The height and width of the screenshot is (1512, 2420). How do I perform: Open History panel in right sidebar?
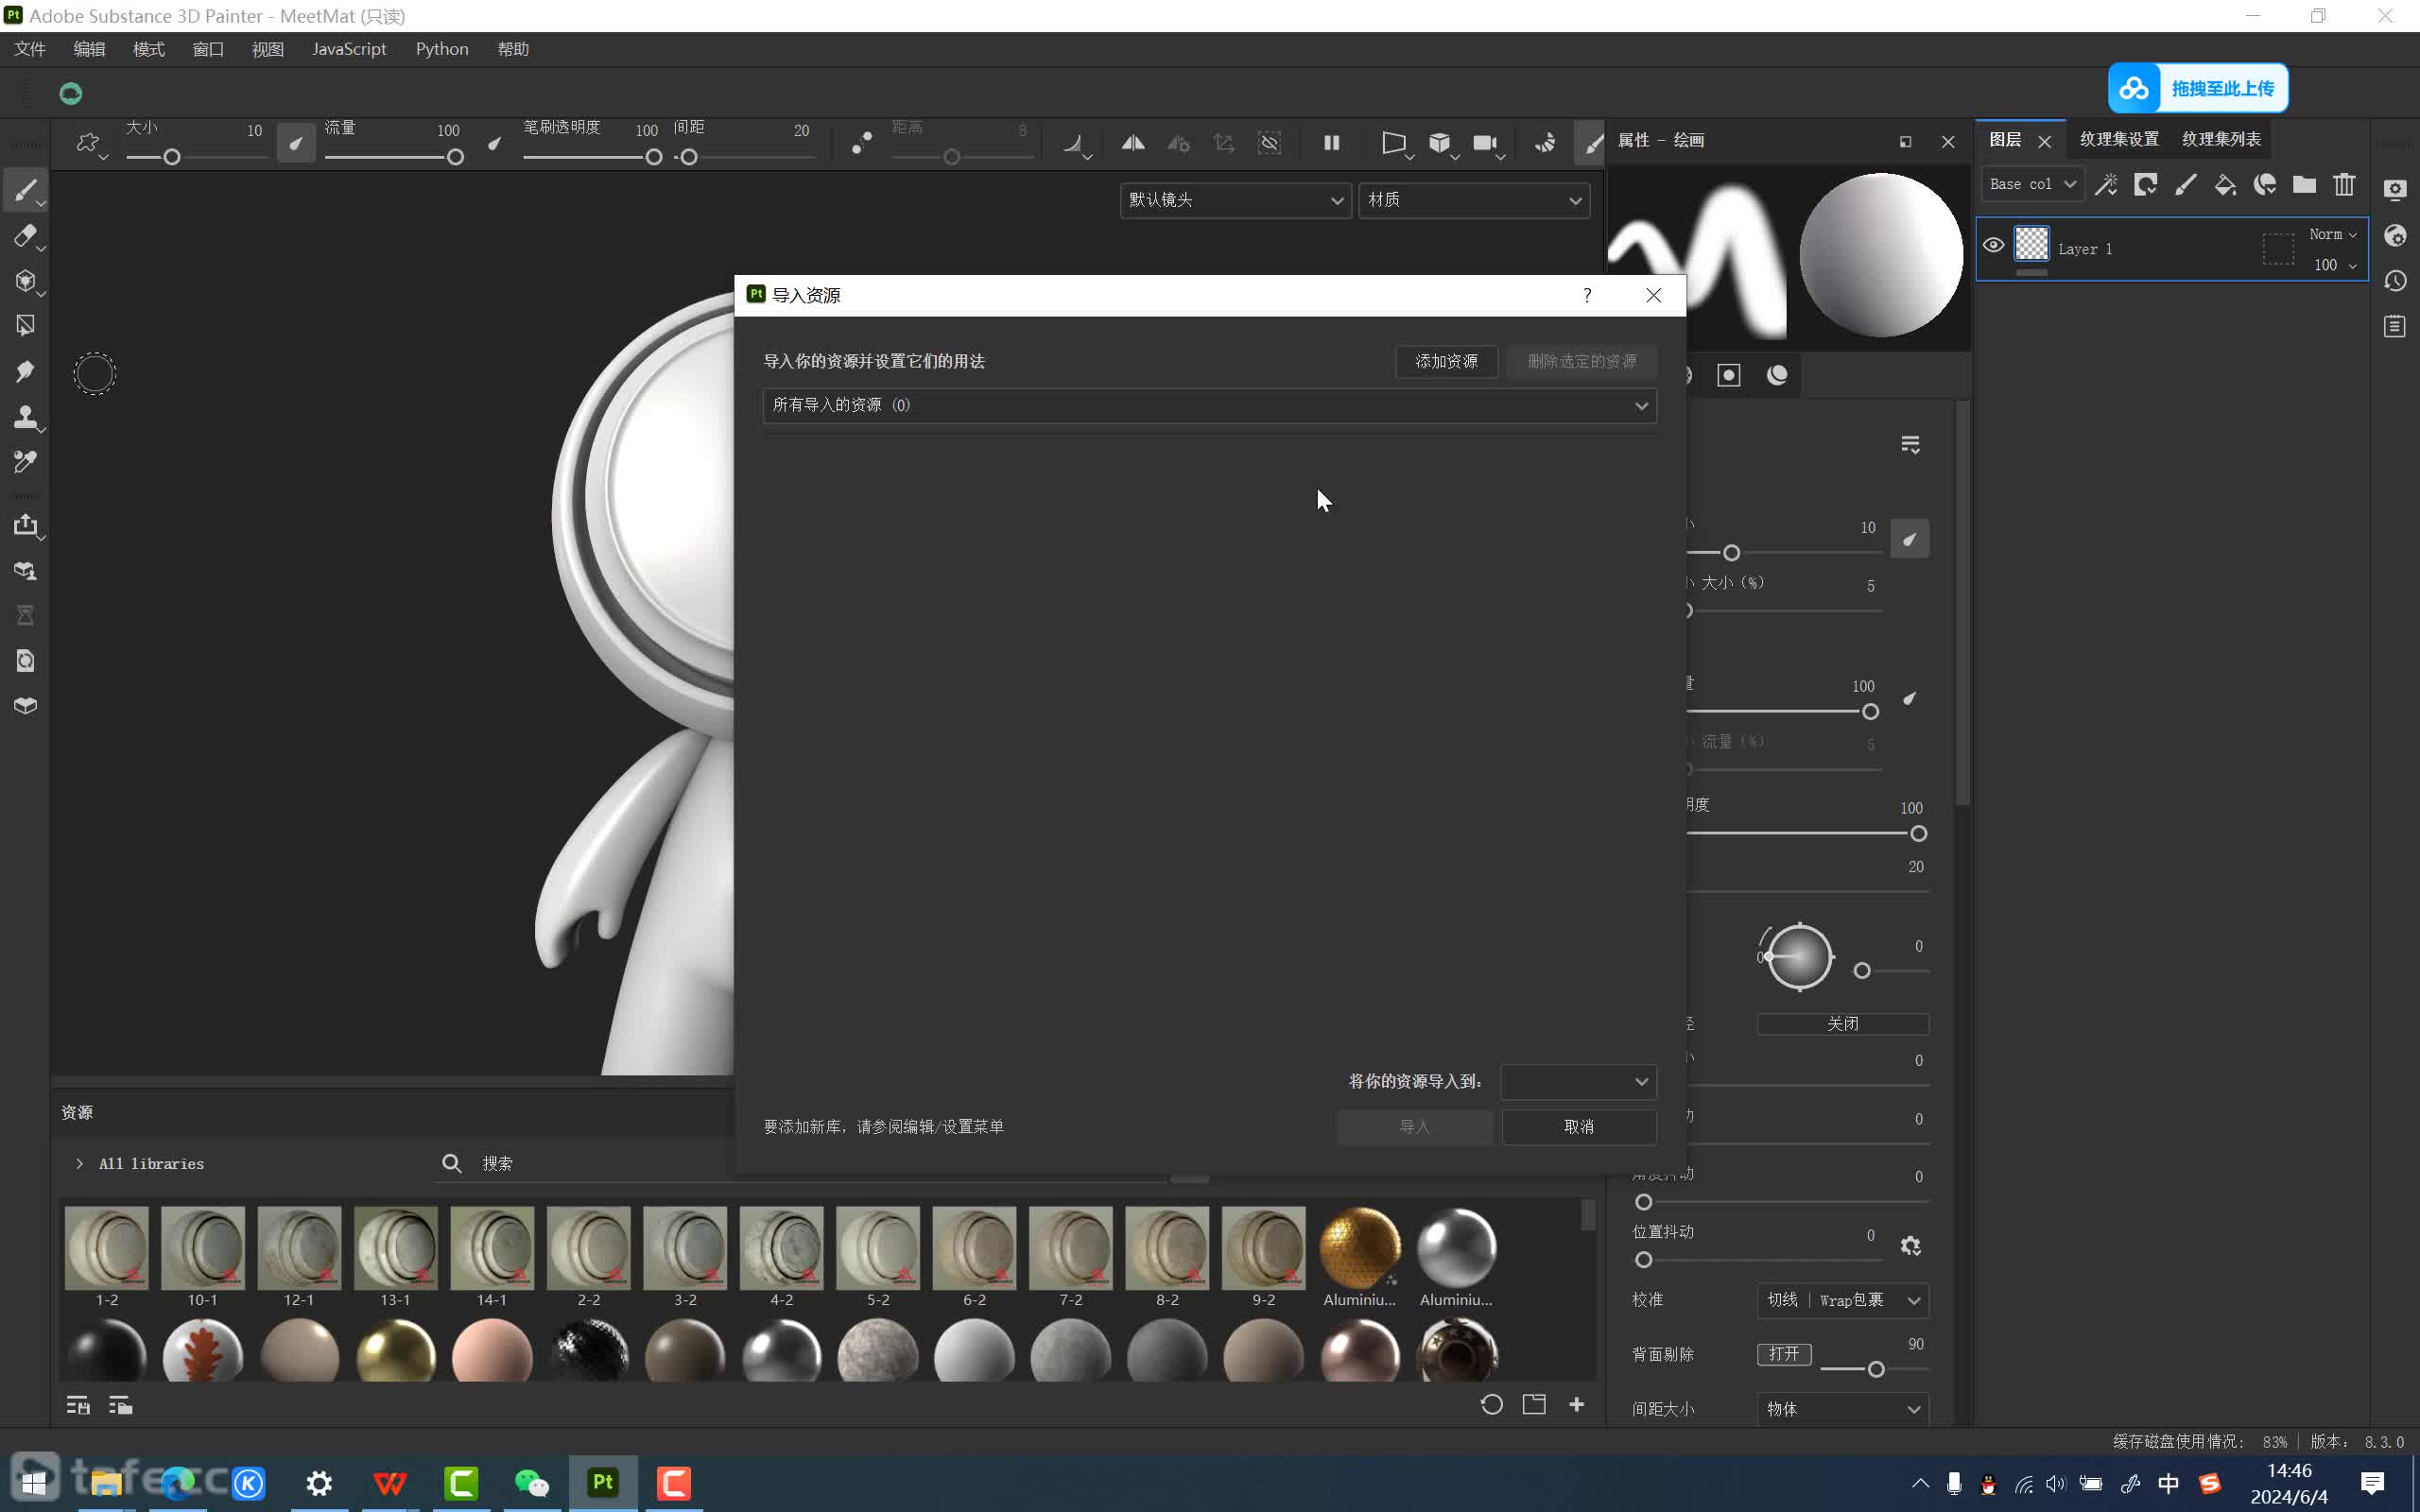coord(2395,281)
